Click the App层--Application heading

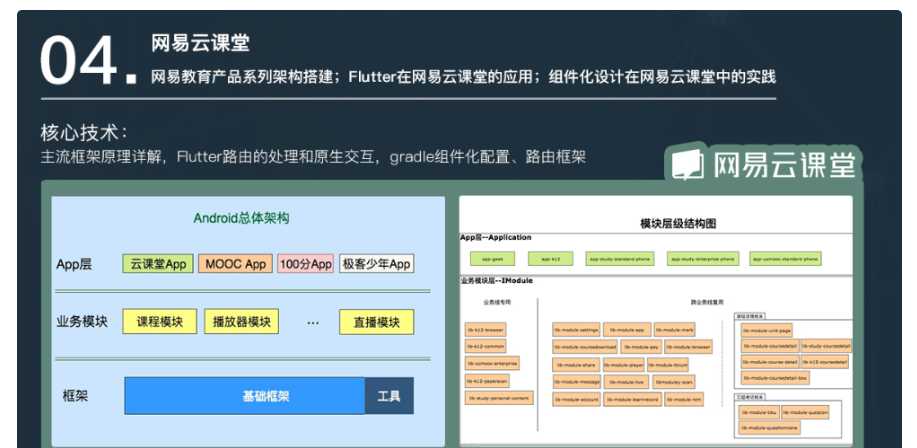(x=496, y=237)
